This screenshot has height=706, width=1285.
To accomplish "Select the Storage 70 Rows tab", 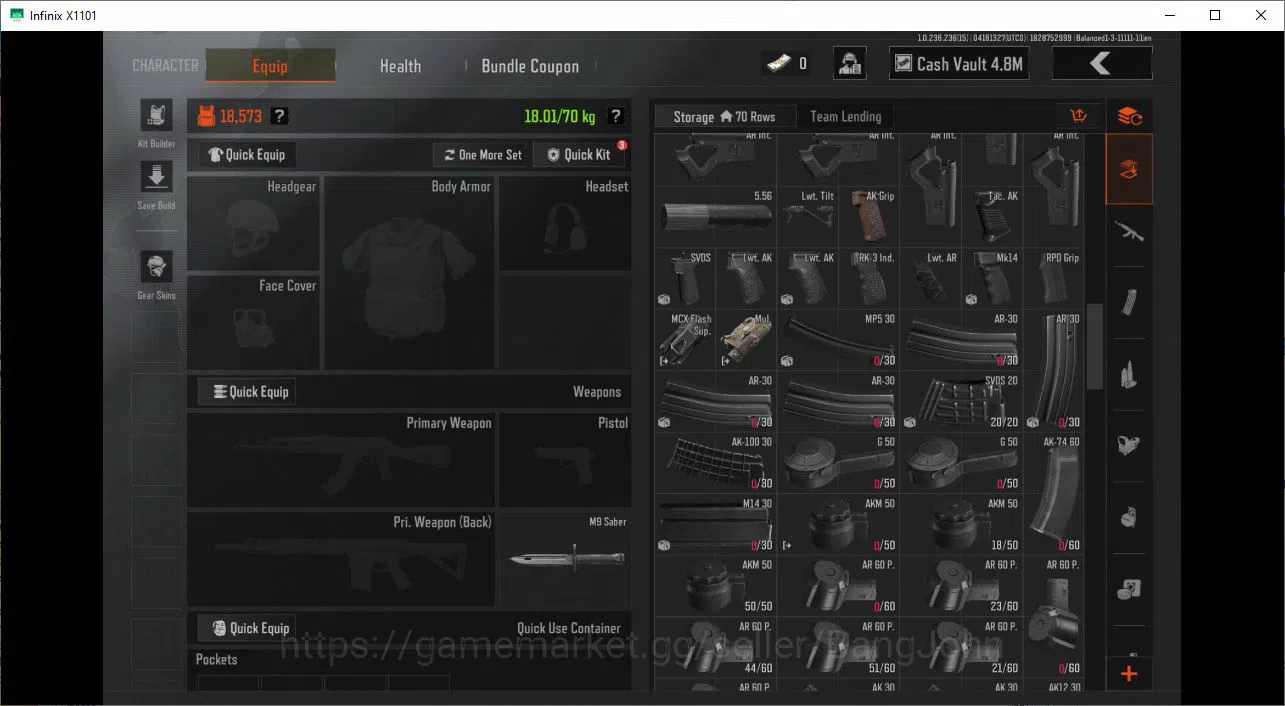I will click(725, 116).
